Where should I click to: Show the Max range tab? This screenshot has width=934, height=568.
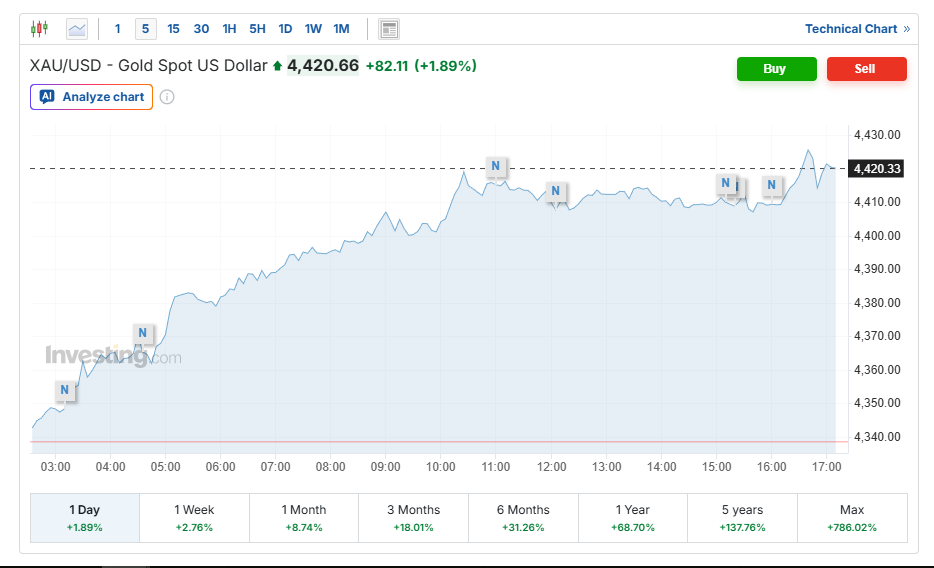coord(852,517)
